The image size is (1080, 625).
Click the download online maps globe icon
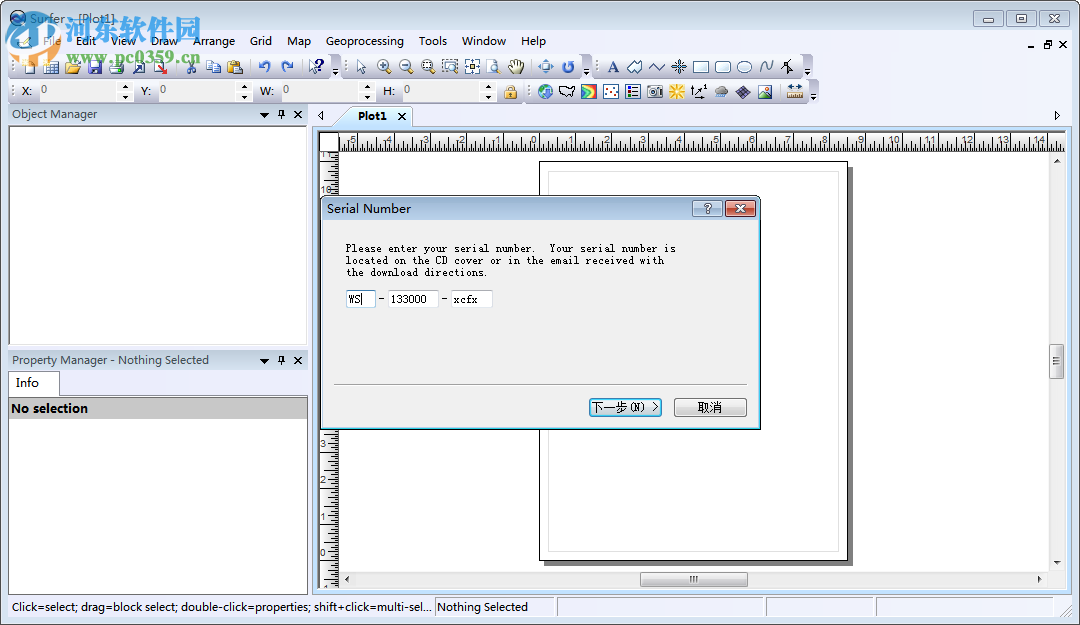point(545,92)
